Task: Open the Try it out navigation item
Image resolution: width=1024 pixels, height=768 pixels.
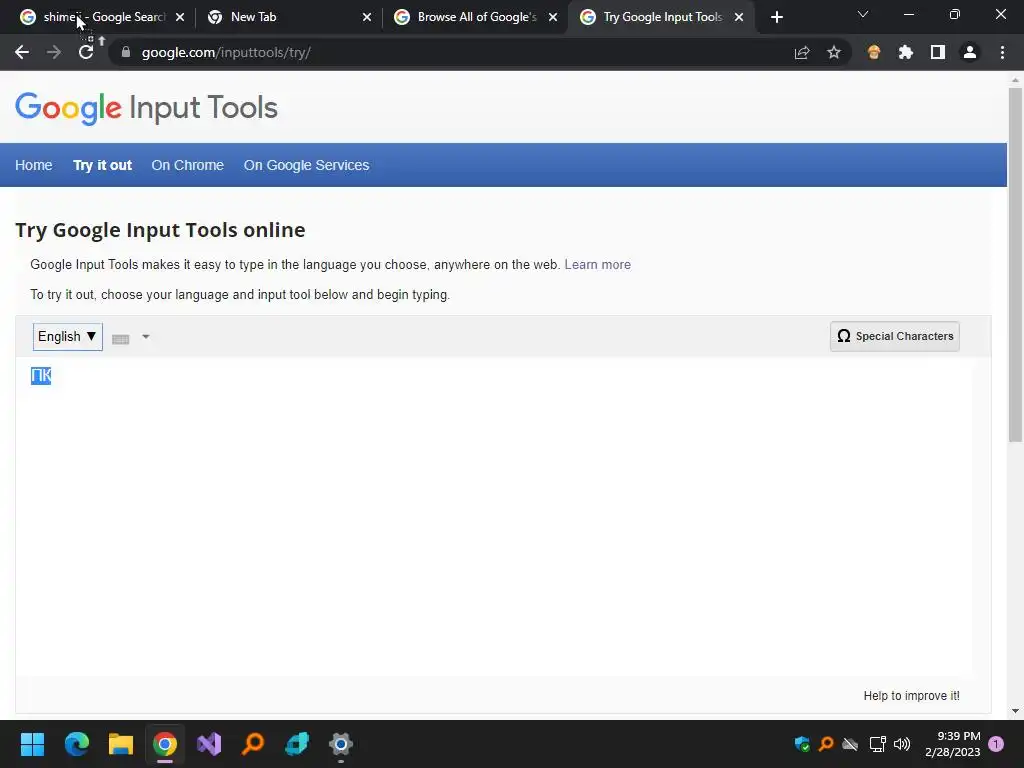Action: pos(103,165)
